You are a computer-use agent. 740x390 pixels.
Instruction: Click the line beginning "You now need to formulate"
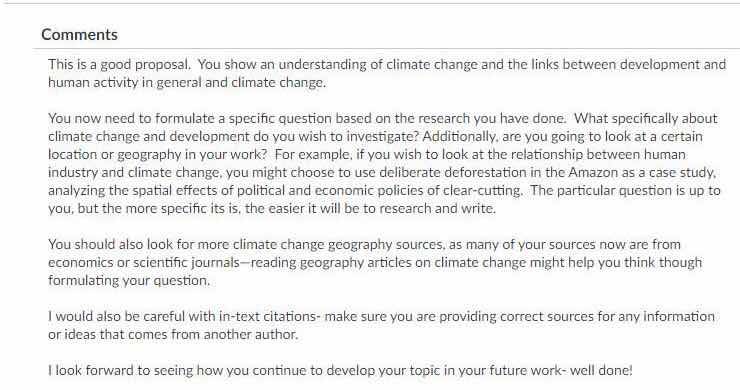[383, 118]
